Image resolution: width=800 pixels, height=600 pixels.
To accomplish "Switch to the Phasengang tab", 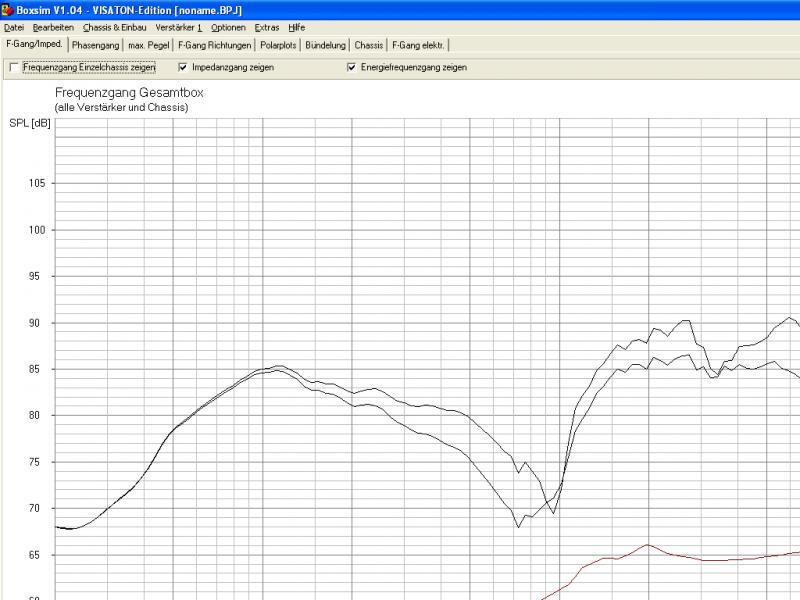I will tap(96, 45).
